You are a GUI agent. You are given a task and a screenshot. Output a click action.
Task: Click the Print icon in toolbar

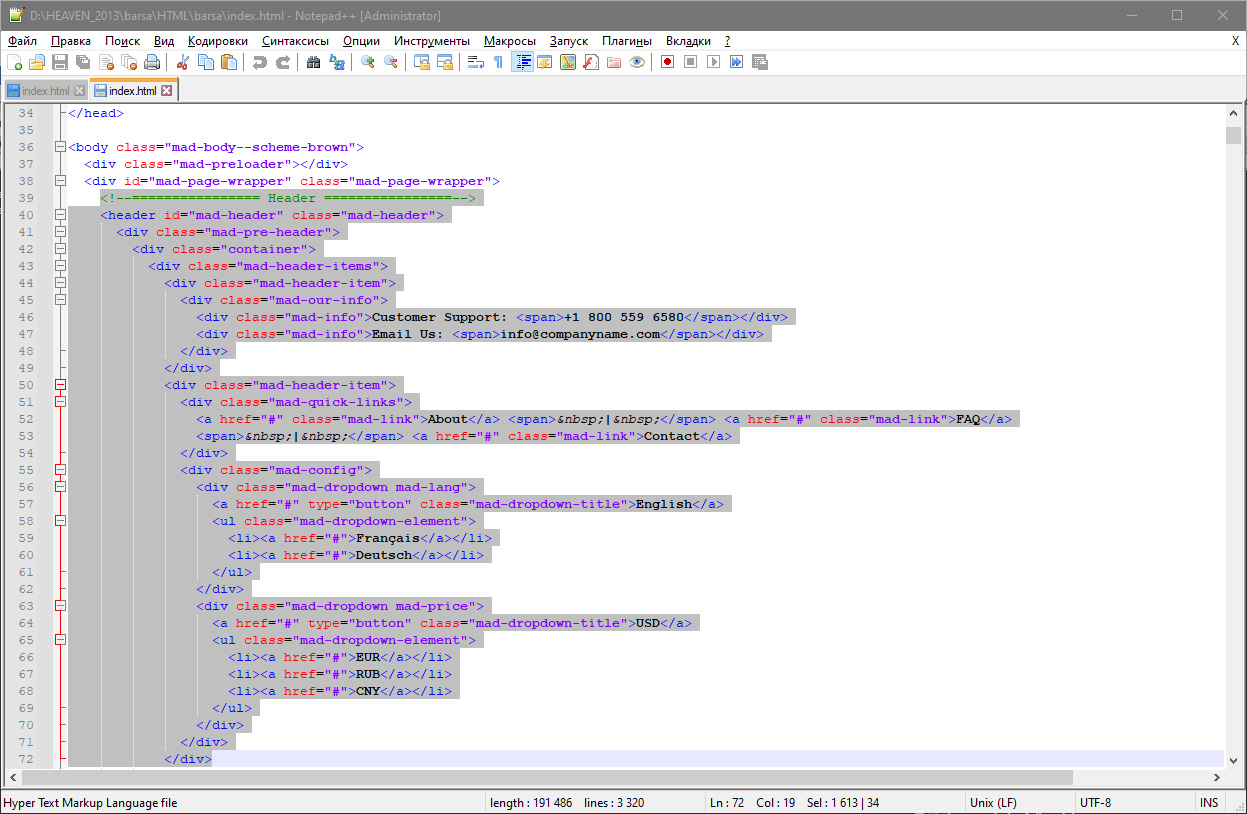[x=152, y=62]
